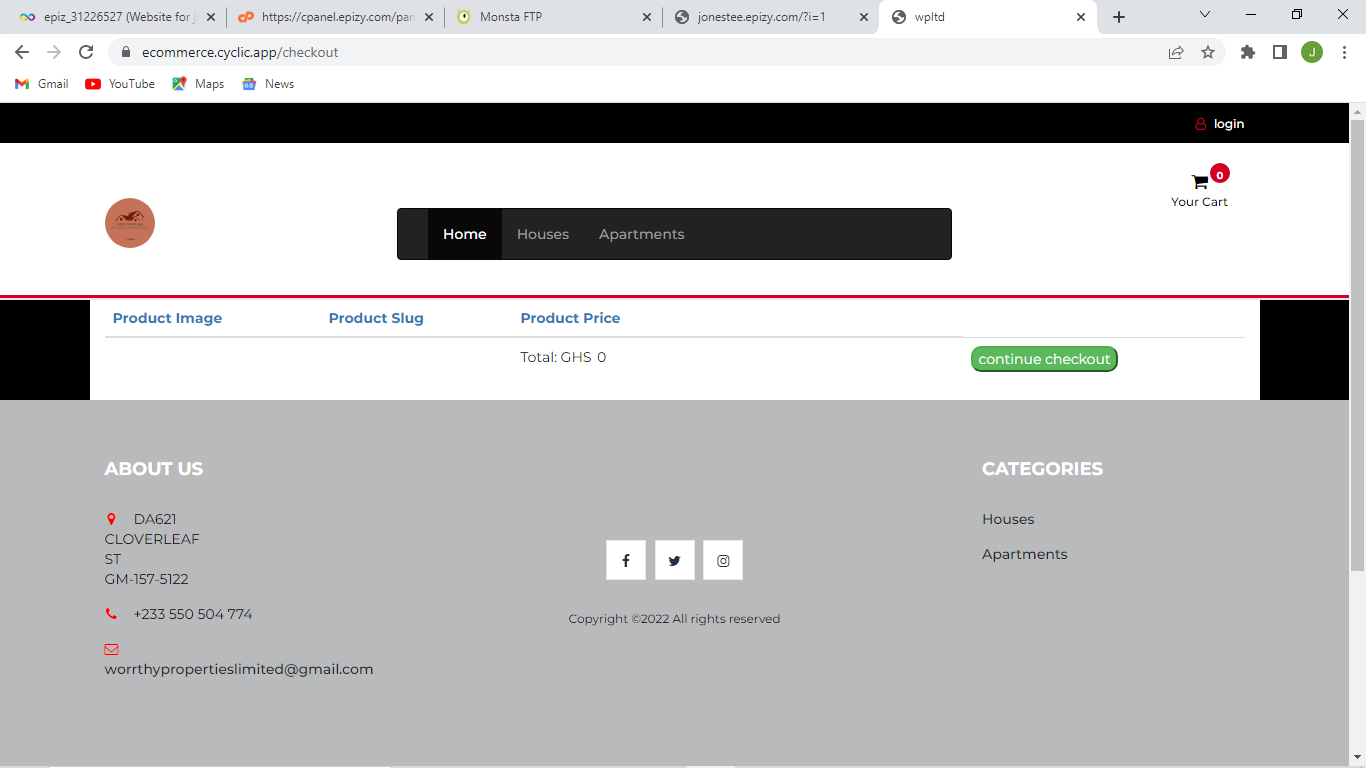Open the YouTube bookmark

[x=119, y=84]
